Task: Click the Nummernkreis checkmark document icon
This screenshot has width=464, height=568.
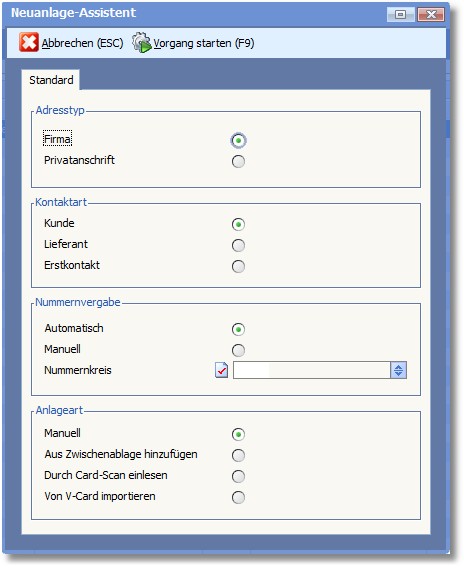Action: coord(221,370)
